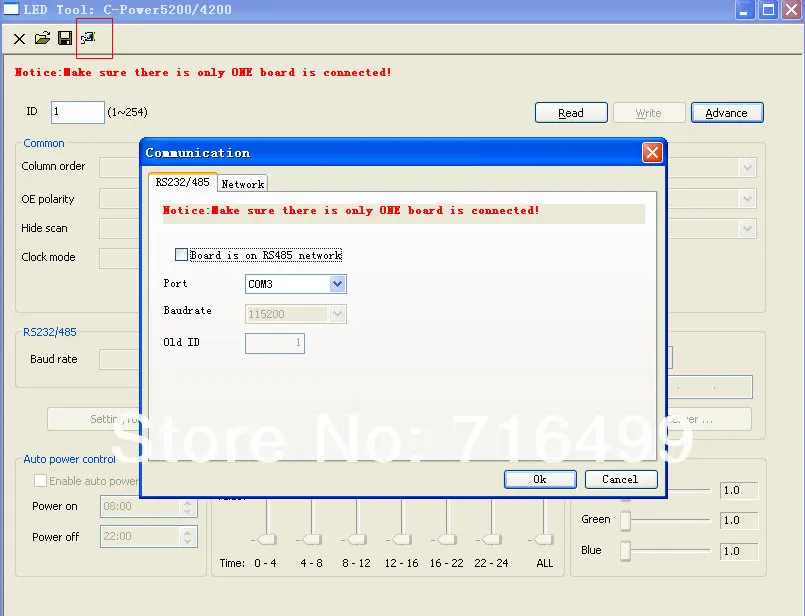Maximize the LED Tool window
This screenshot has width=805, height=616.
769,10
